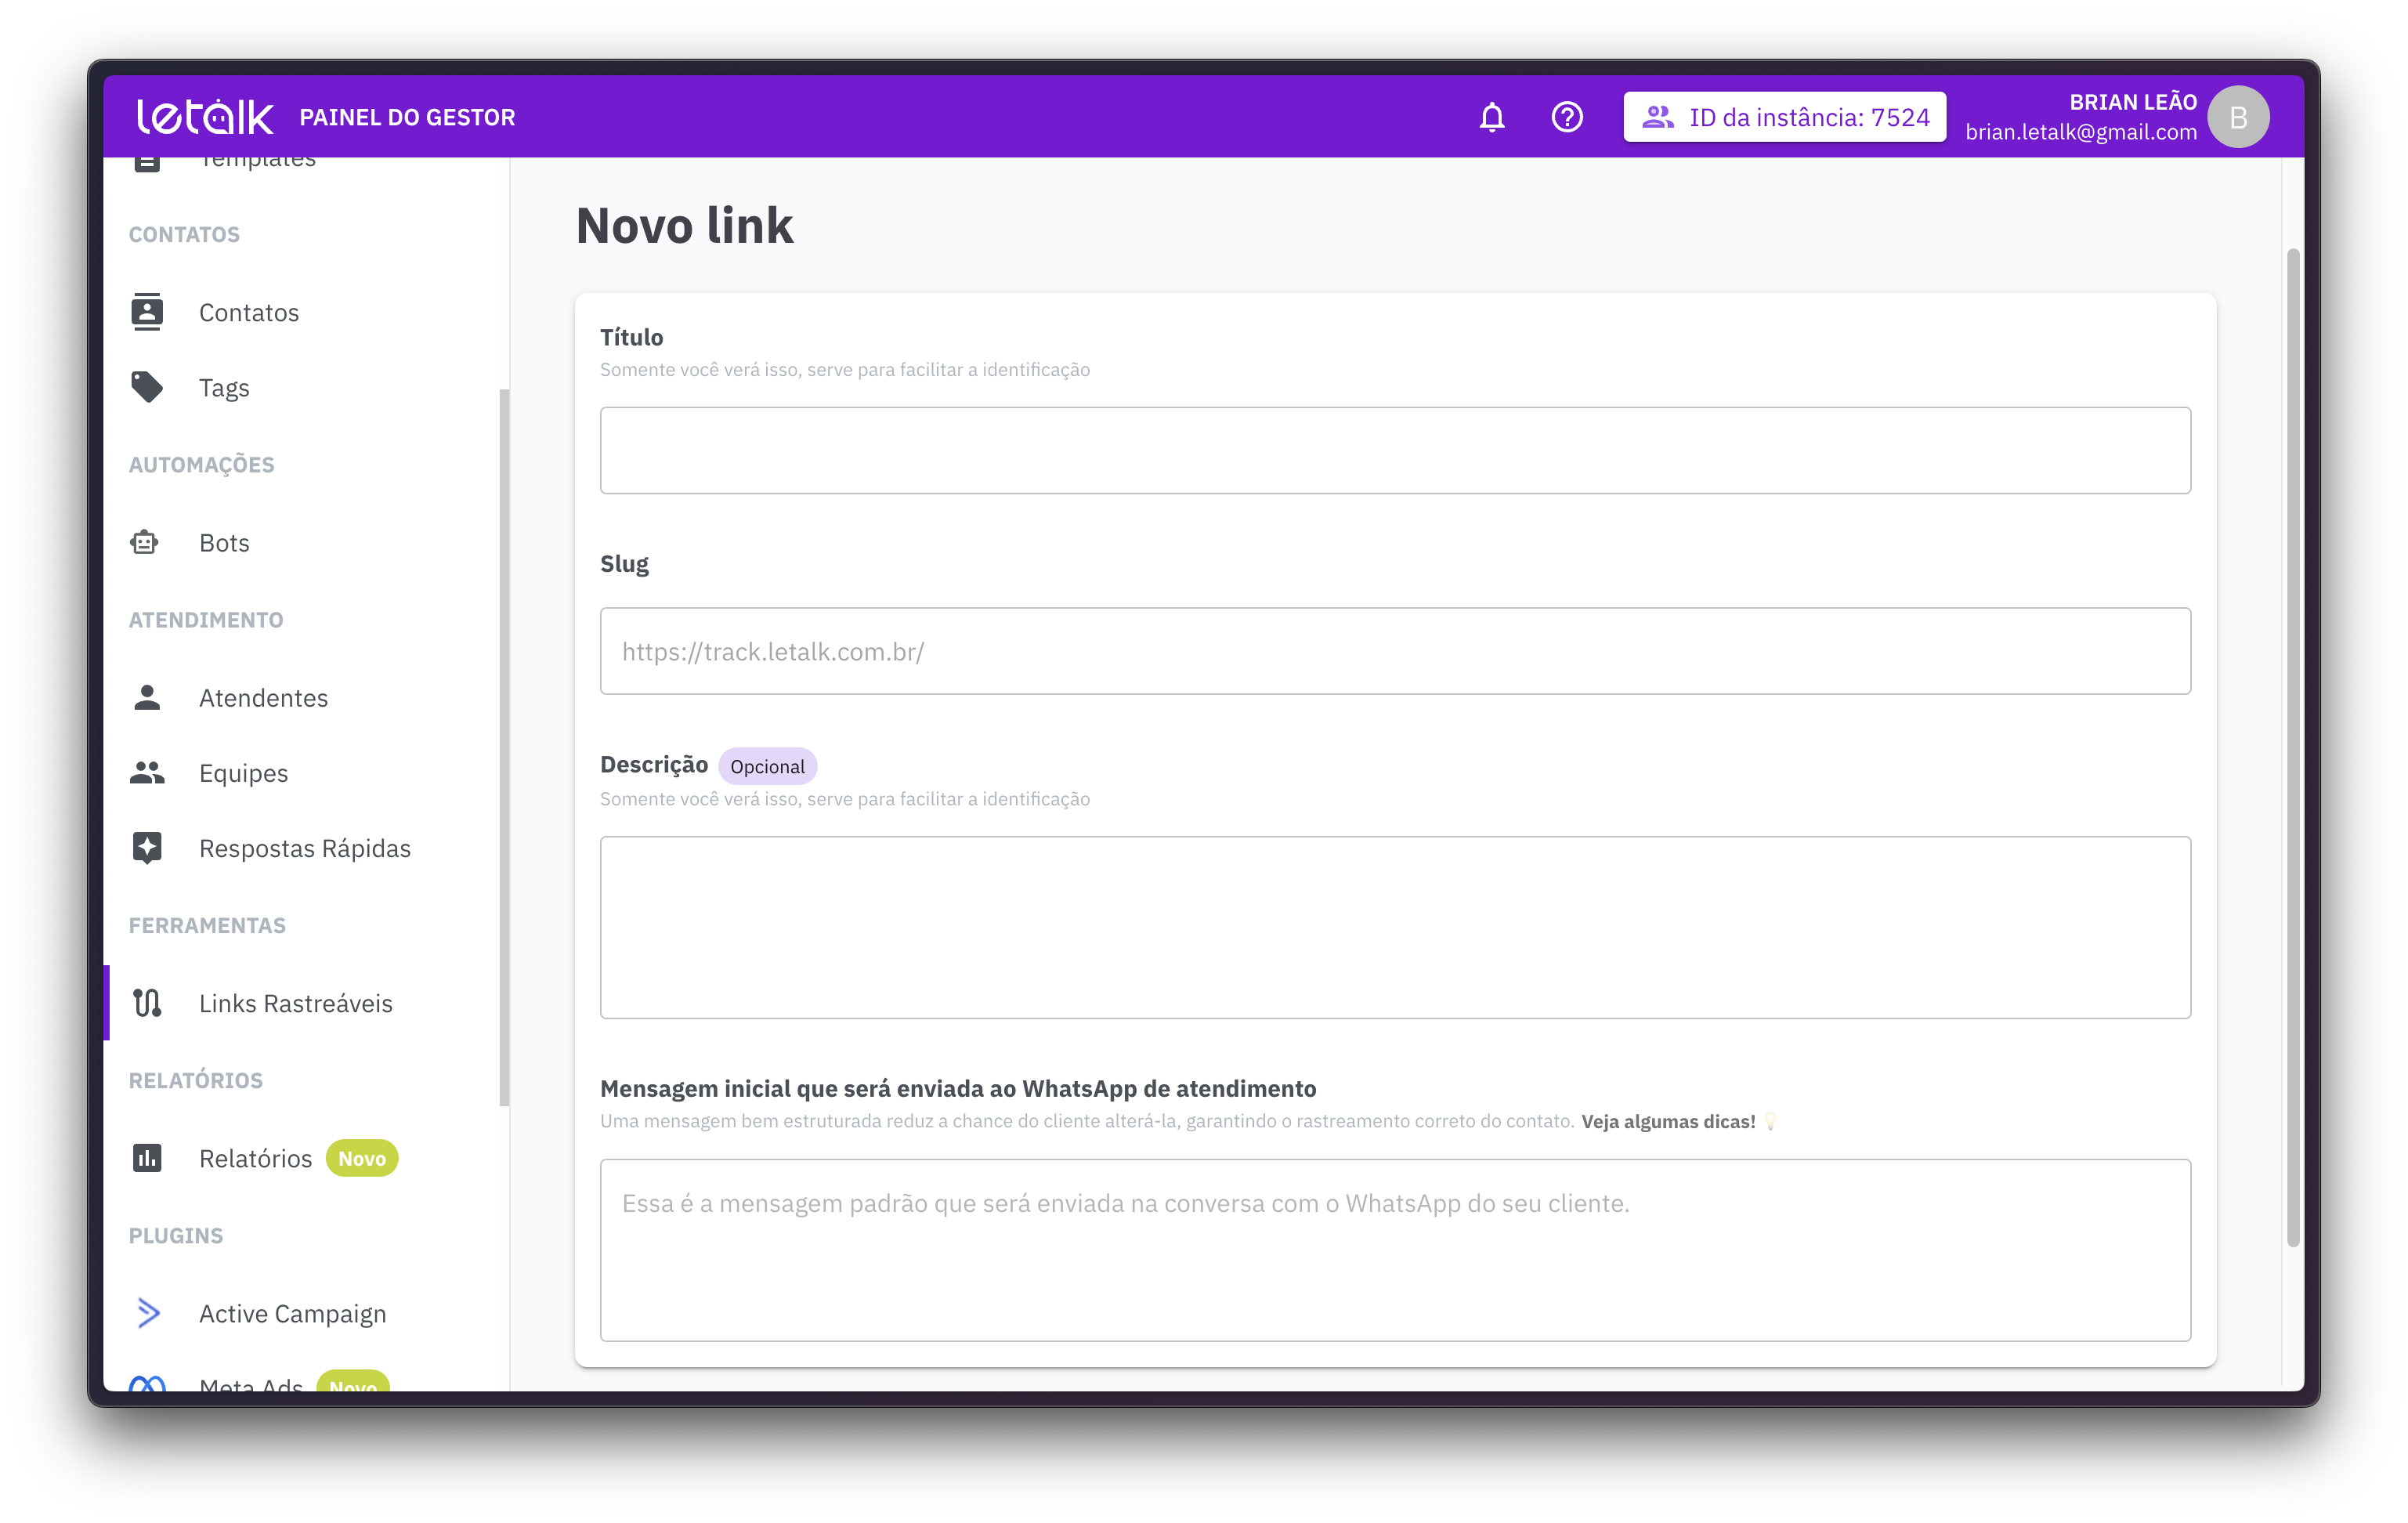Image resolution: width=2408 pixels, height=1523 pixels.
Task: Click the Opcional badge beside Descrição
Action: [767, 766]
